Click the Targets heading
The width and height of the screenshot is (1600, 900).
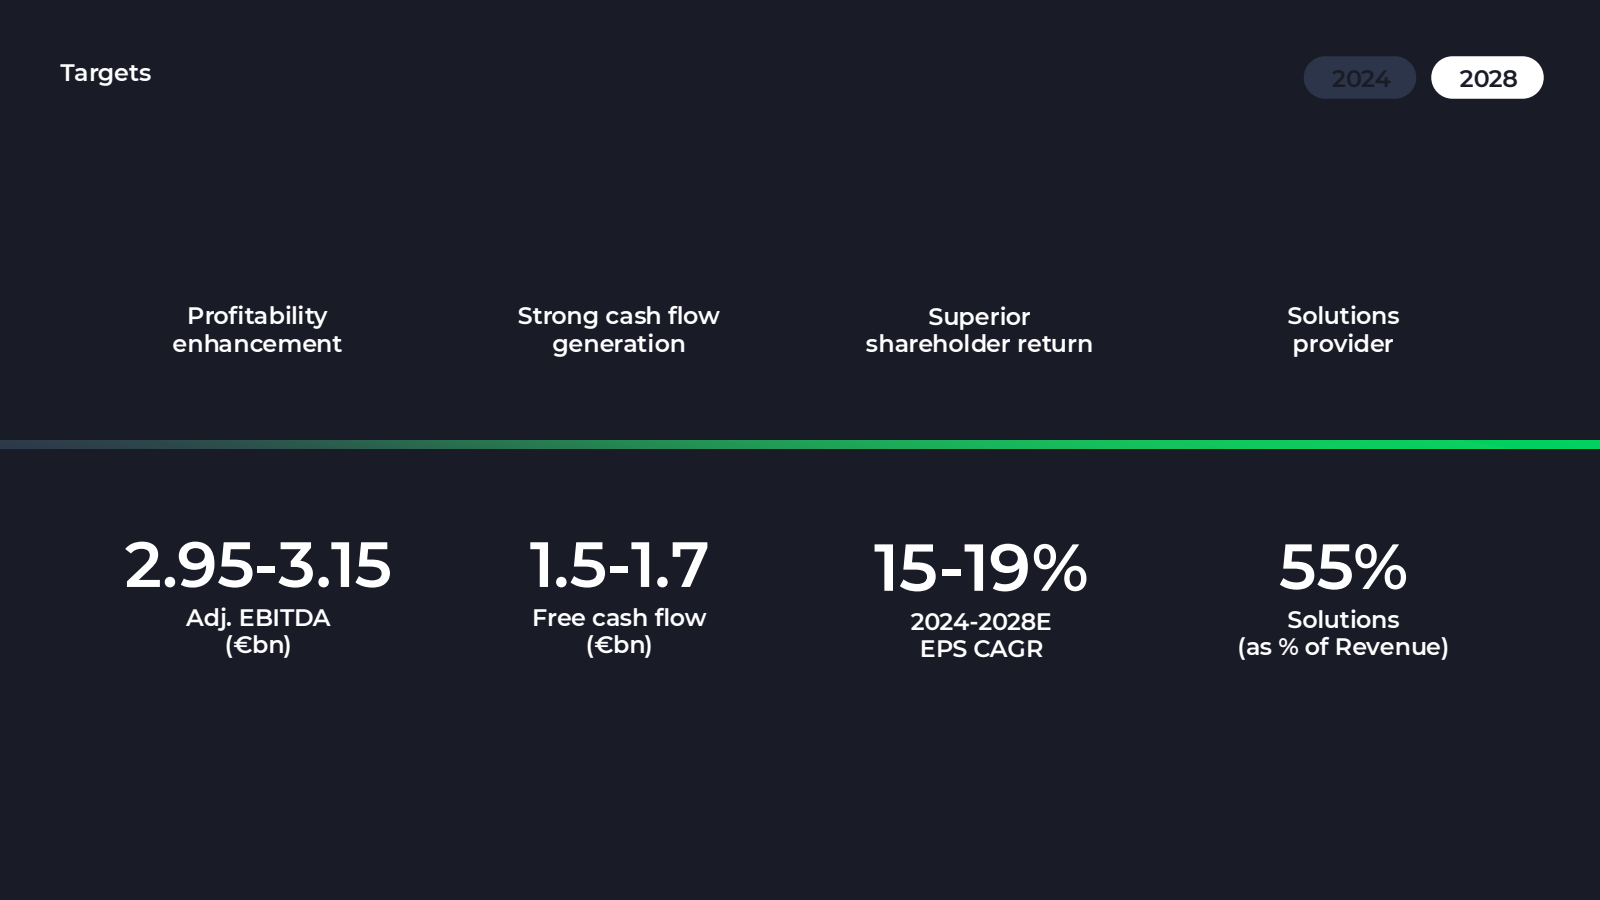[105, 73]
